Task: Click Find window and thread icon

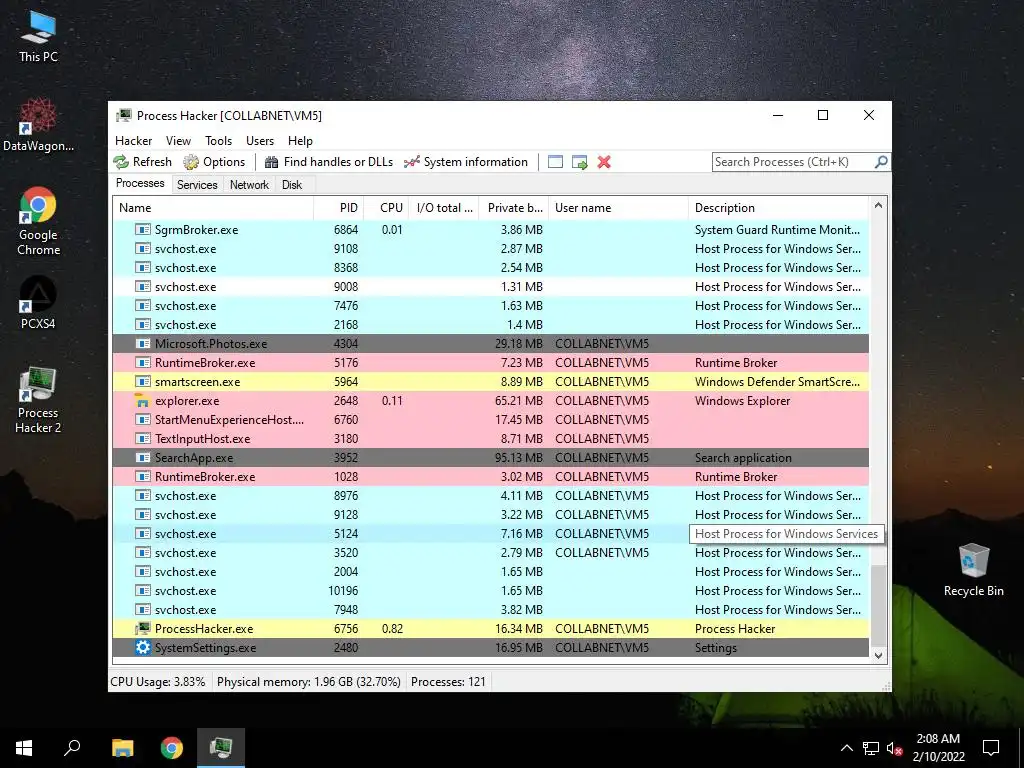Action: (x=579, y=162)
